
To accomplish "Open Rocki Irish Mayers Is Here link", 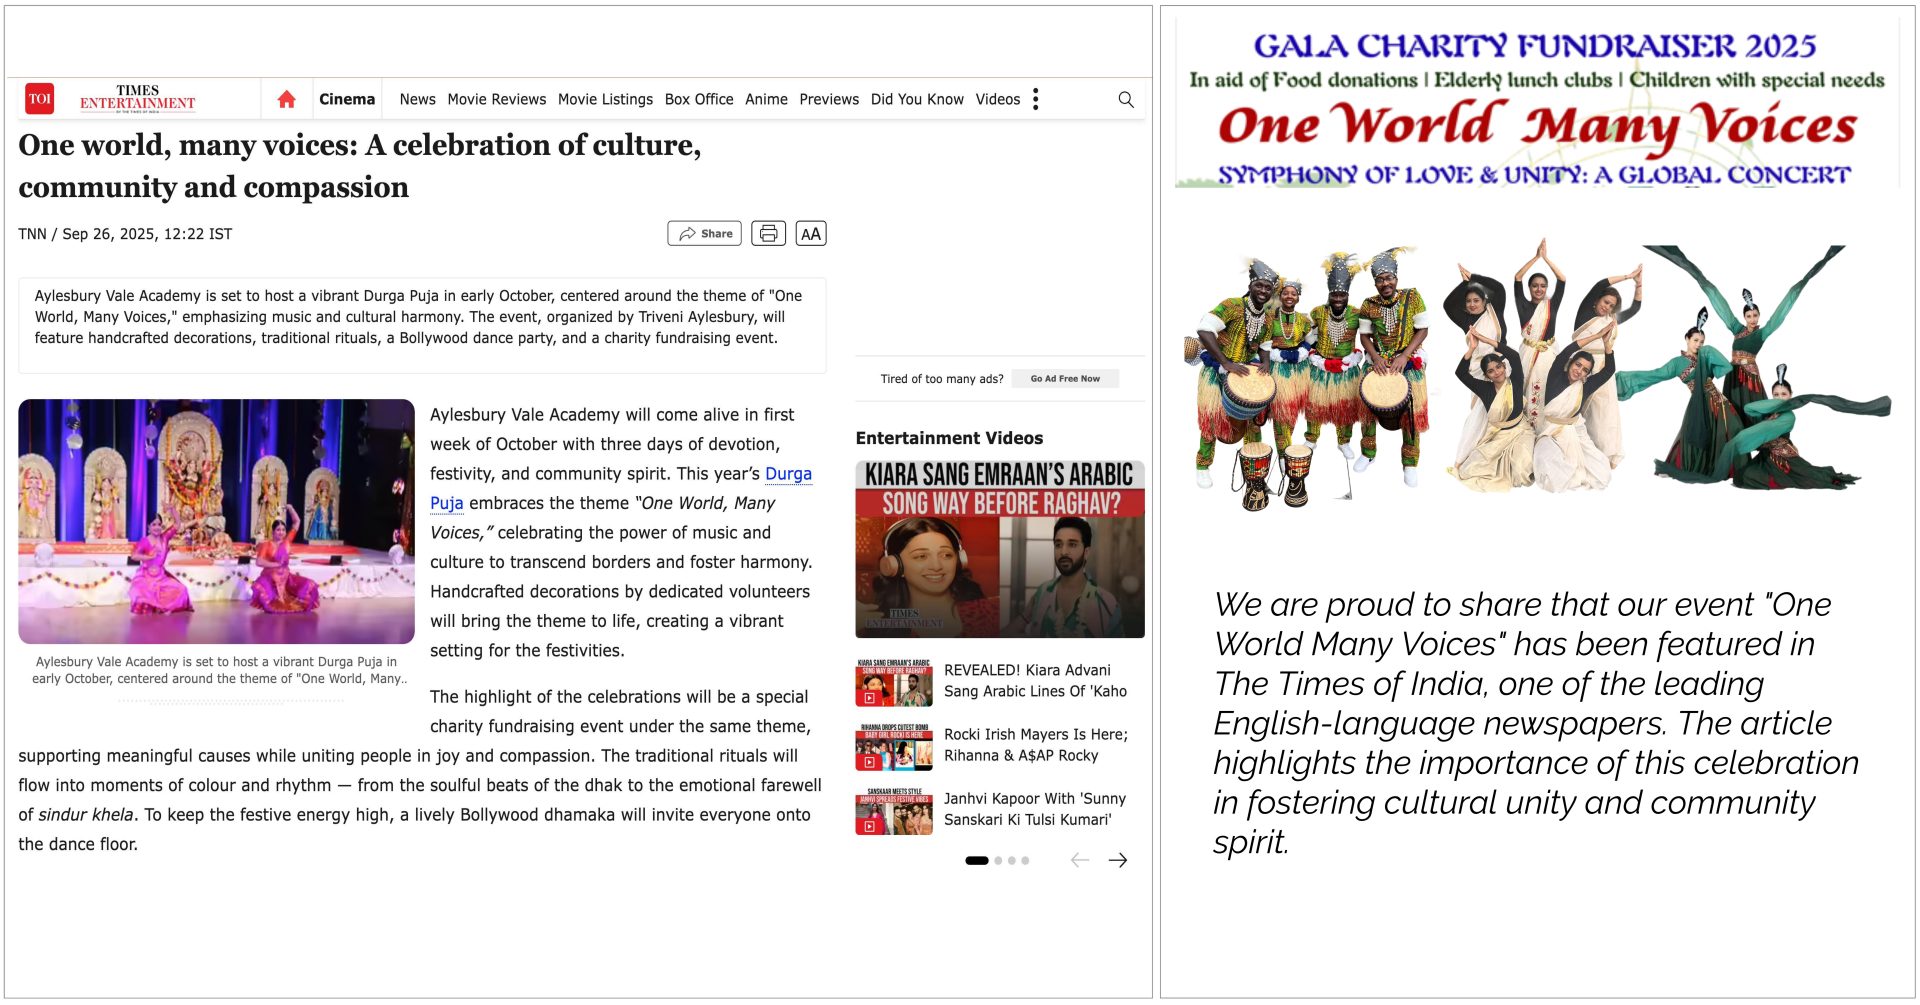I will pyautogui.click(x=1035, y=745).
